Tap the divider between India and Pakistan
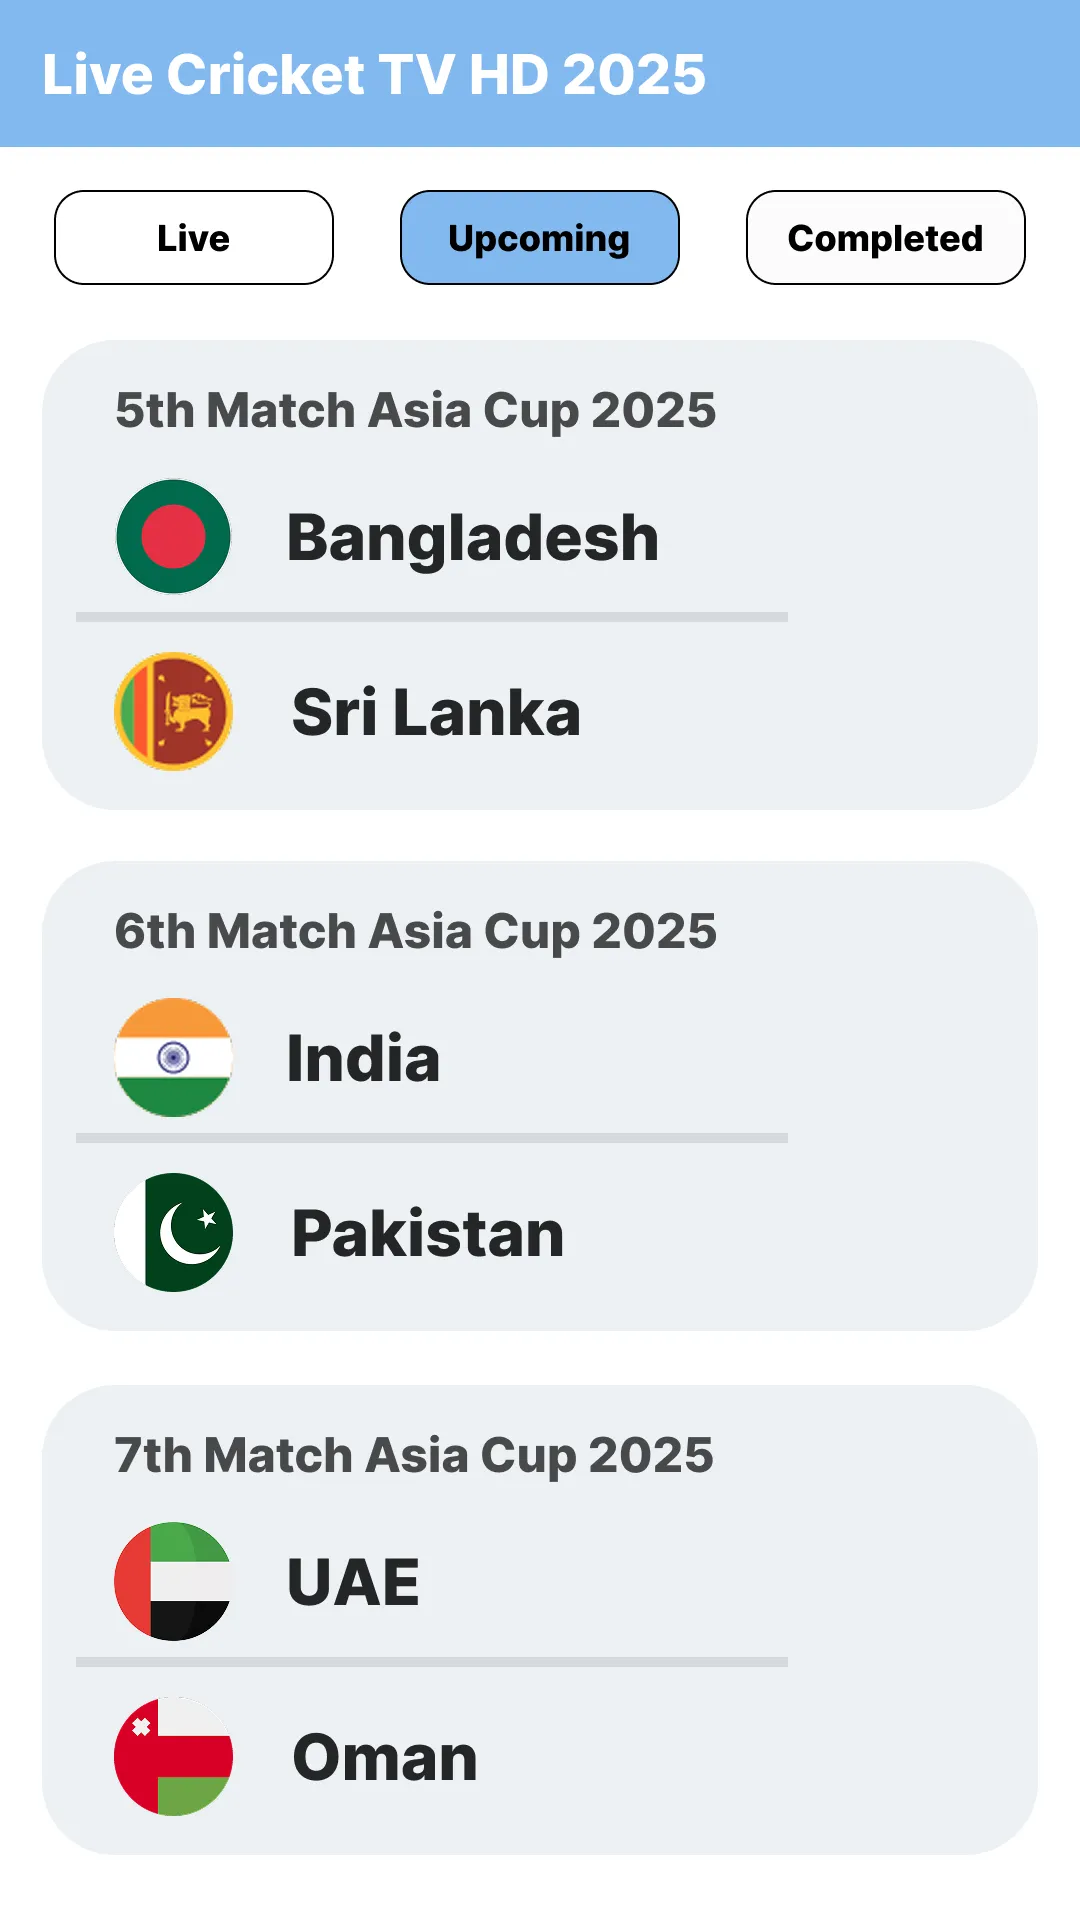The height and width of the screenshot is (1920, 1080). [432, 1138]
